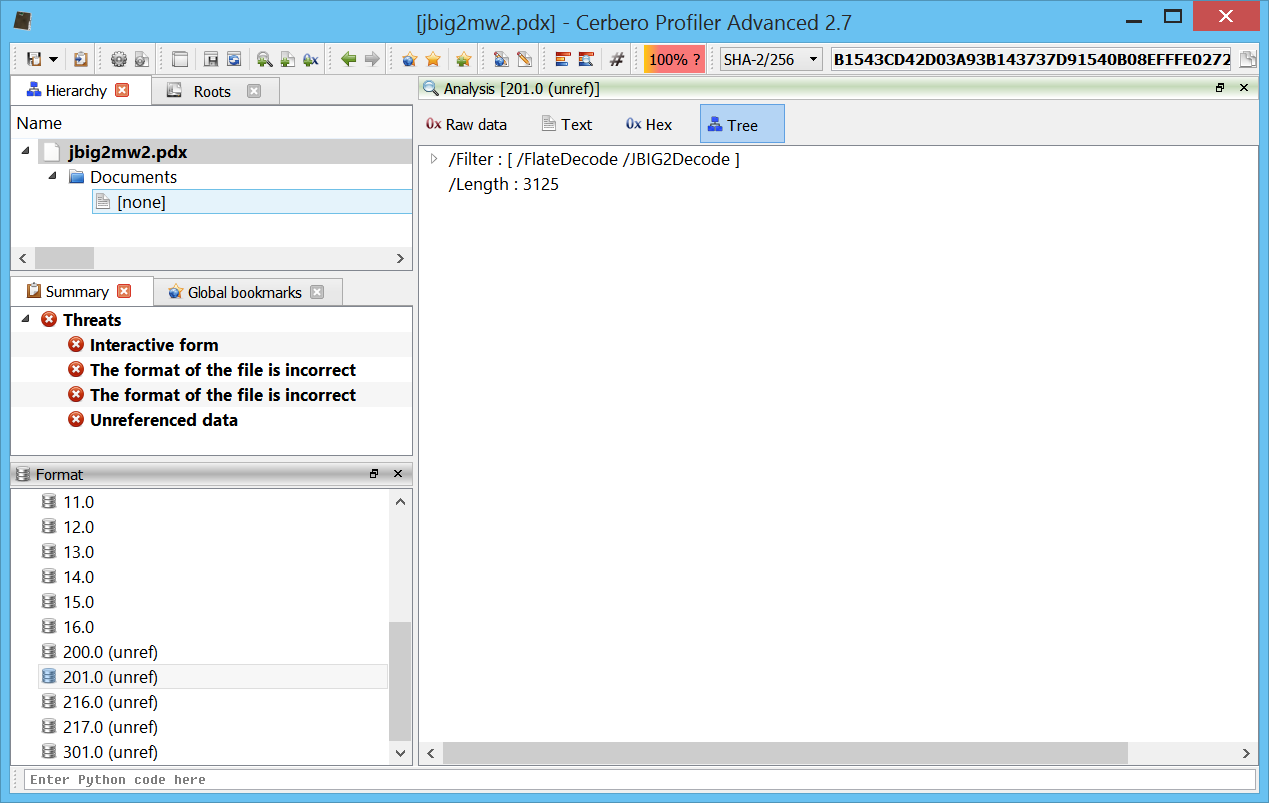Click the Name column header
The height and width of the screenshot is (803, 1269).
(211, 123)
